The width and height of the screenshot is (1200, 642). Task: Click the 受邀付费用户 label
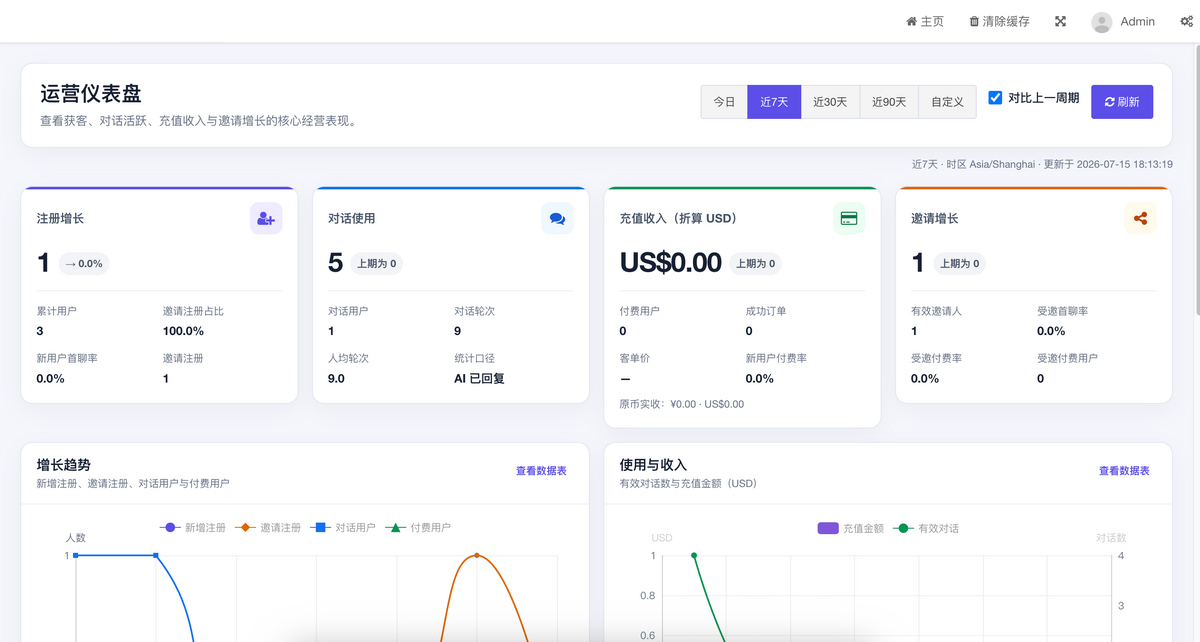point(1068,358)
